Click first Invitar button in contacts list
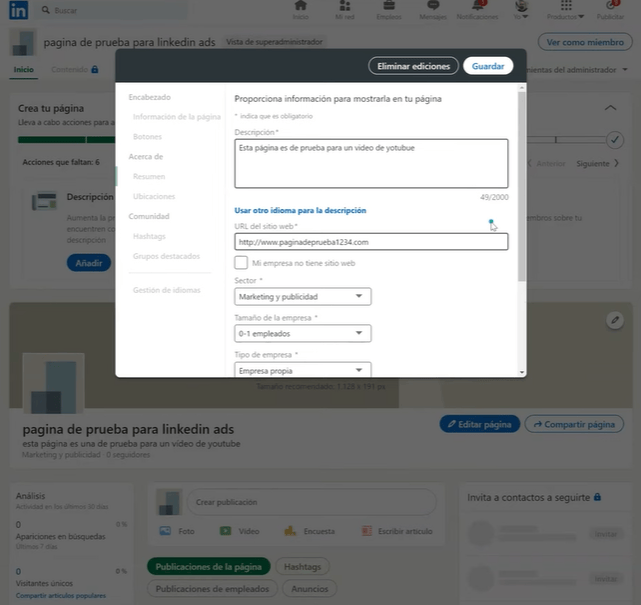The width and height of the screenshot is (641, 605). click(x=605, y=534)
